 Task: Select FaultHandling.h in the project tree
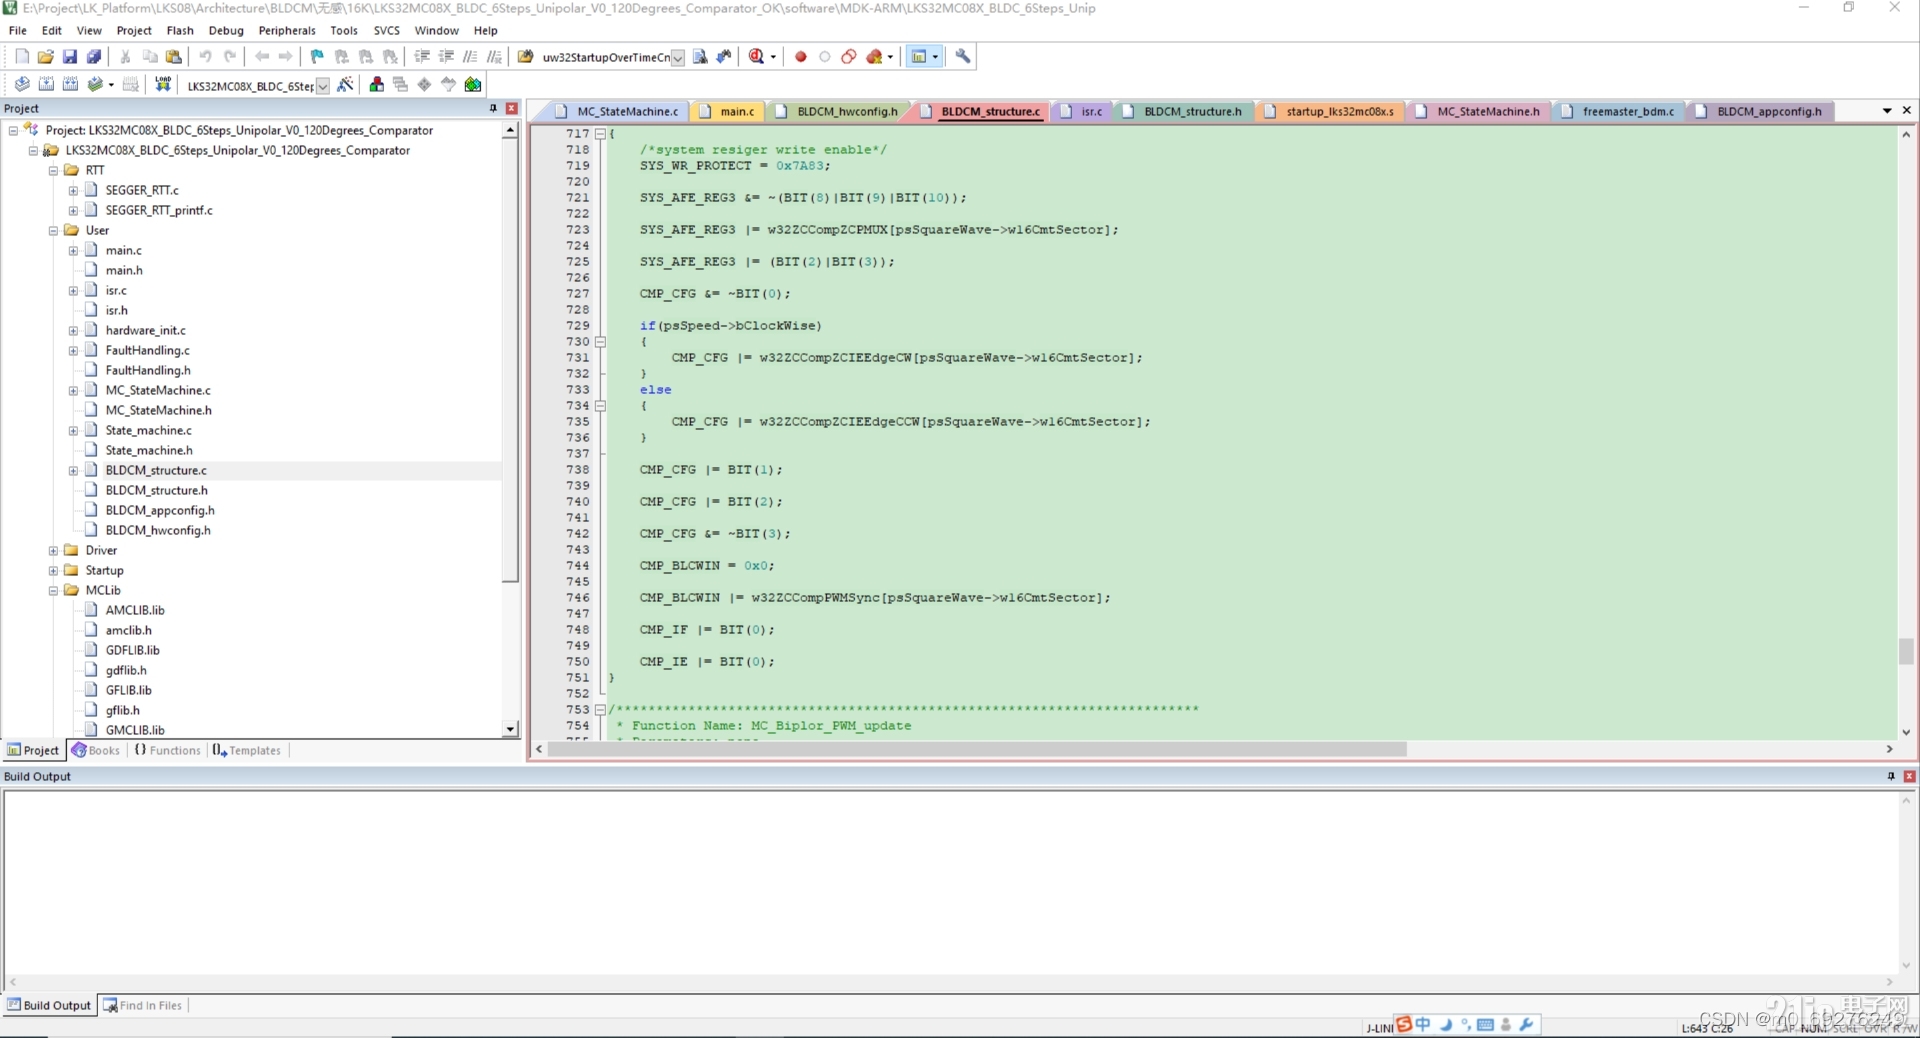point(148,371)
